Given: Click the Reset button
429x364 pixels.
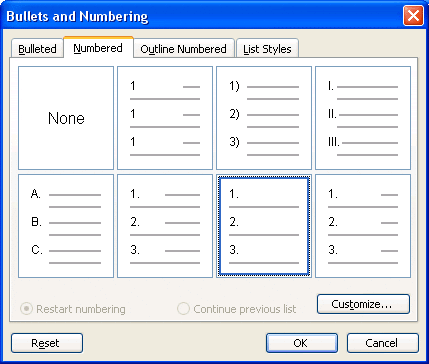Looking at the screenshot, I should [x=47, y=343].
